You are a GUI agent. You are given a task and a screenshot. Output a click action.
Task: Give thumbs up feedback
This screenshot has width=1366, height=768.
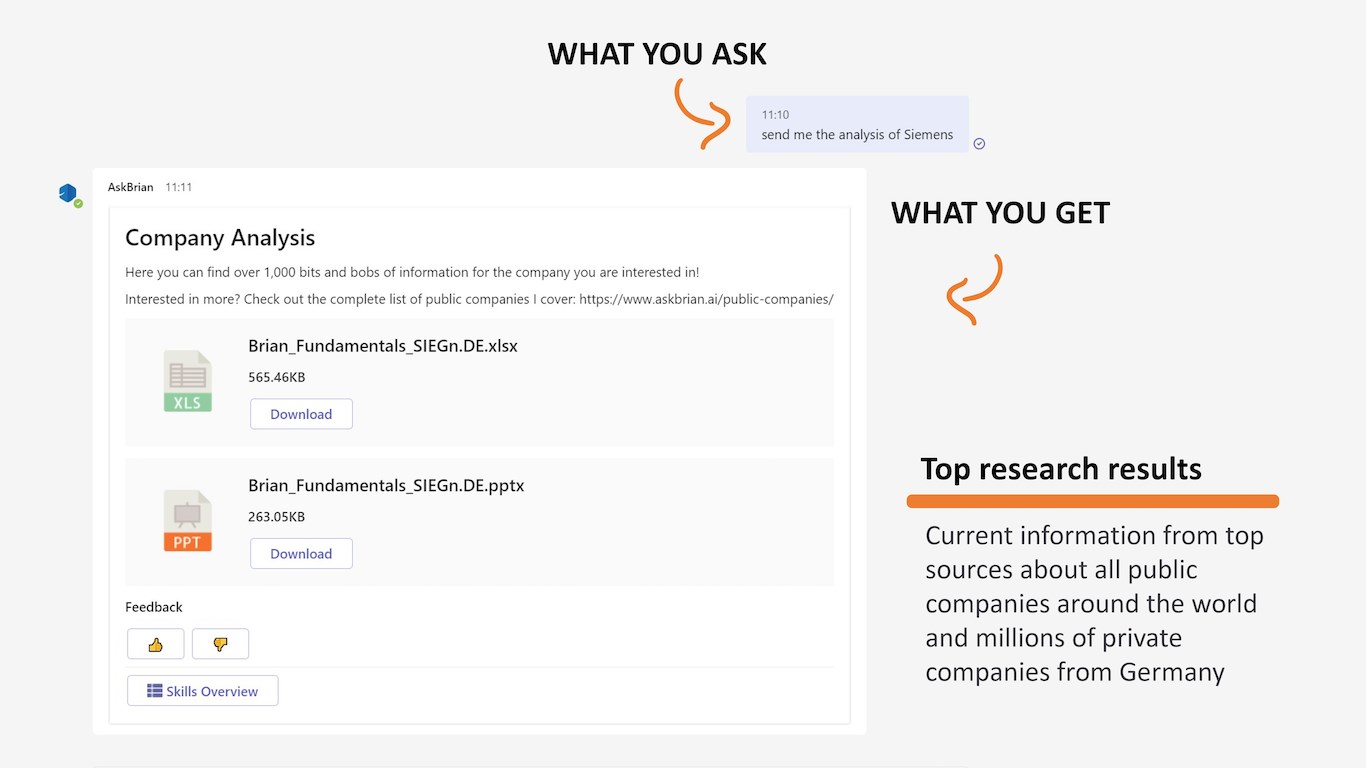click(155, 644)
